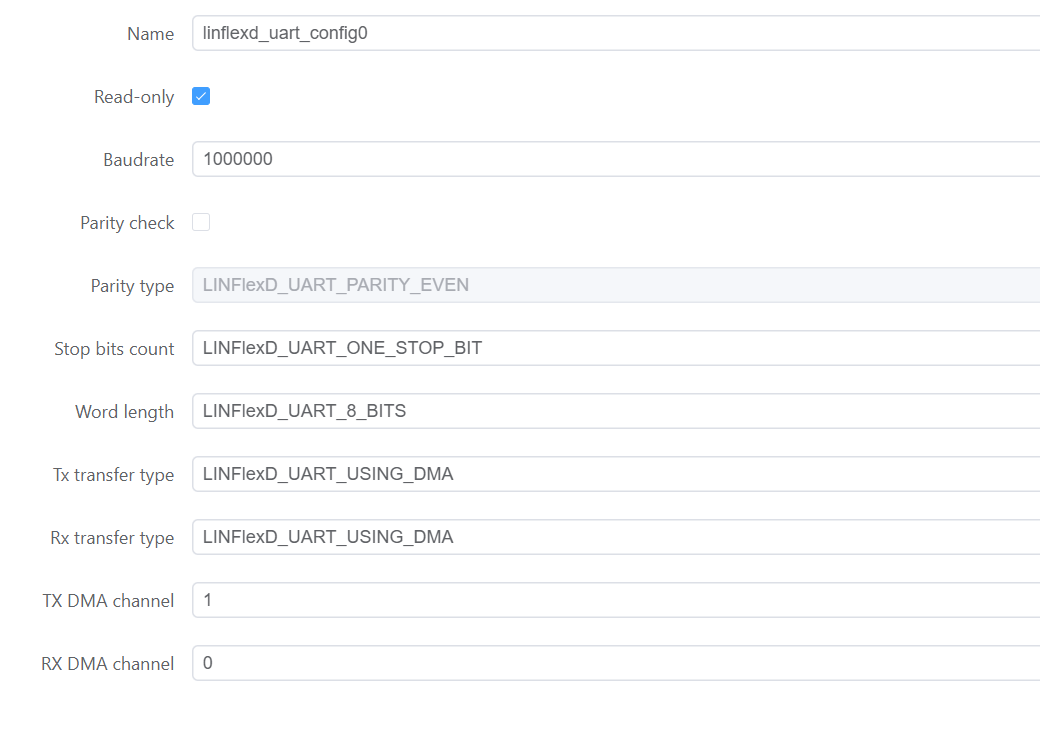Click the "Tx transfer type" label text
The height and width of the screenshot is (733, 1040).
click(x=113, y=475)
